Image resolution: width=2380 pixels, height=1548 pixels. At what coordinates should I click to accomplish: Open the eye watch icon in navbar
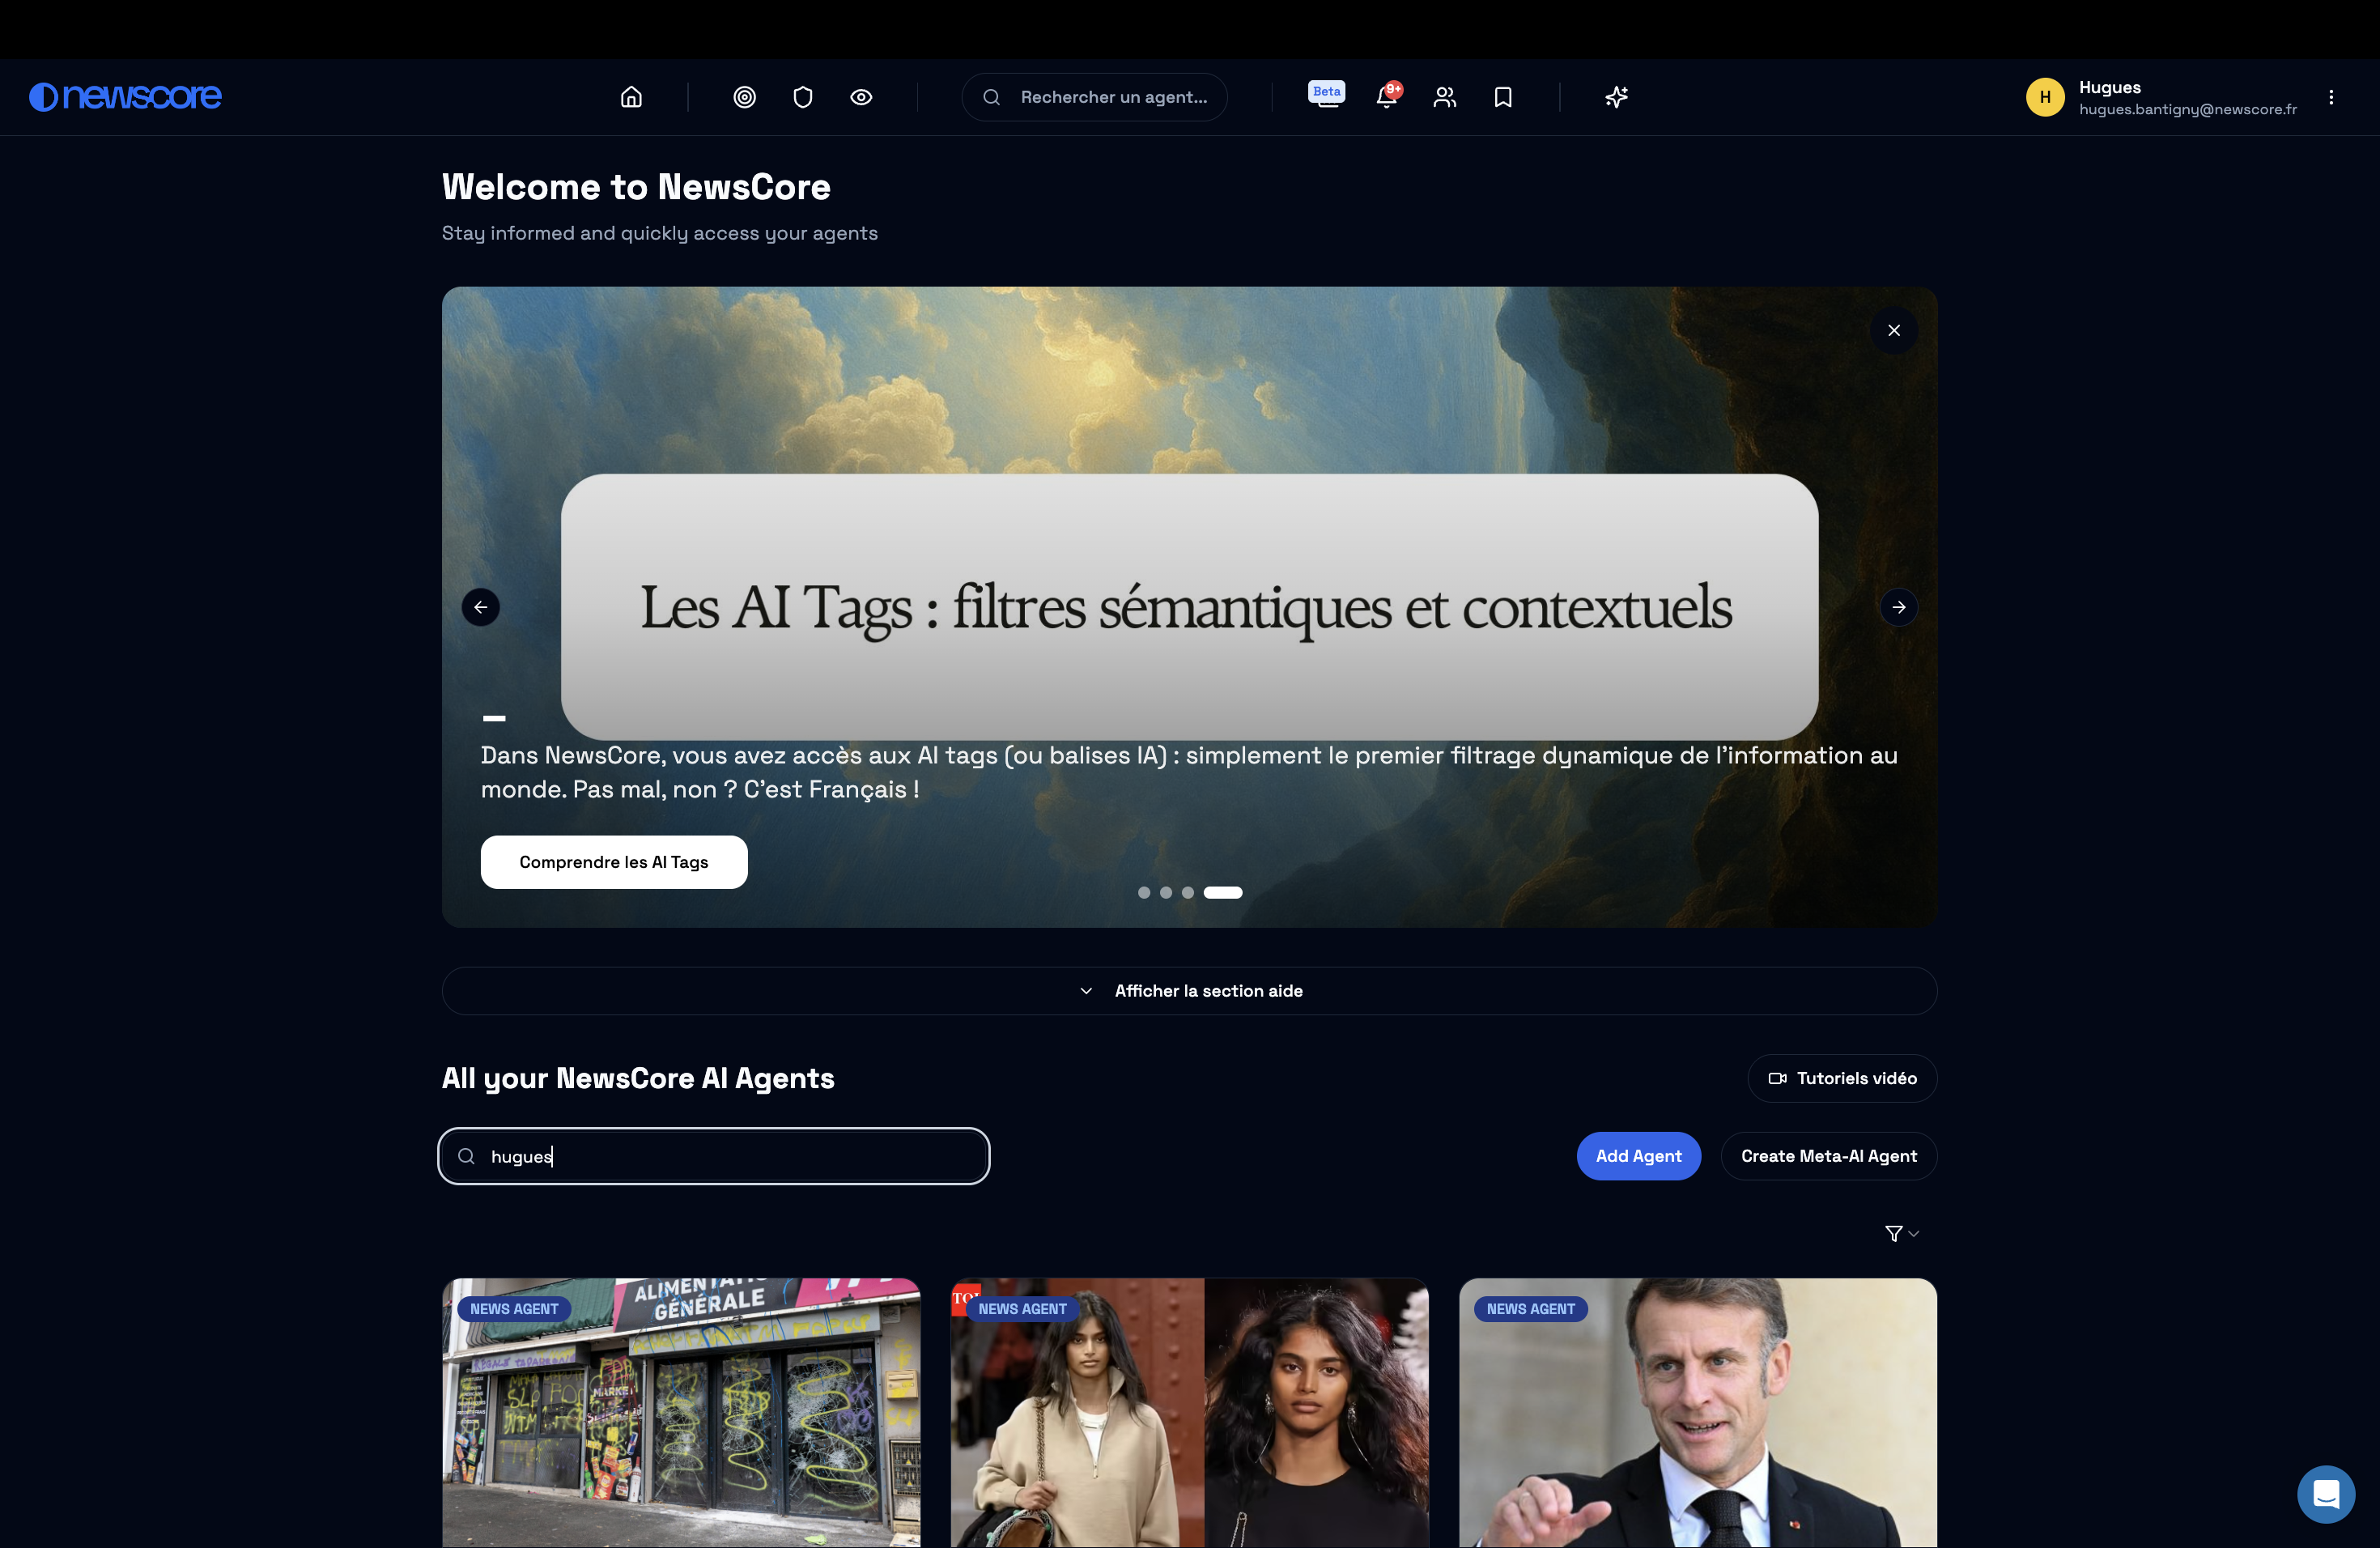click(x=861, y=97)
